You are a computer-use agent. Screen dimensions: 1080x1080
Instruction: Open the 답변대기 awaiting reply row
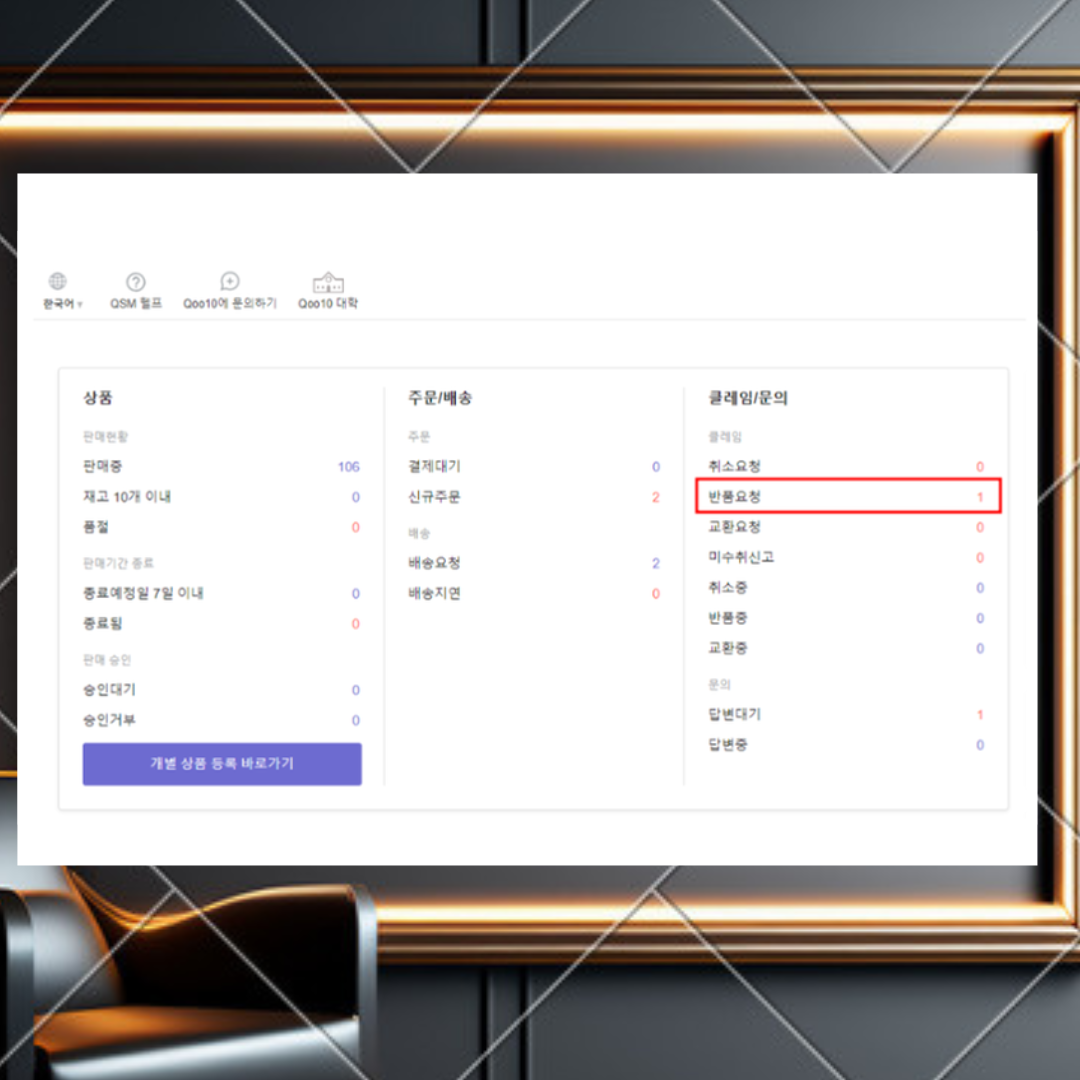847,714
